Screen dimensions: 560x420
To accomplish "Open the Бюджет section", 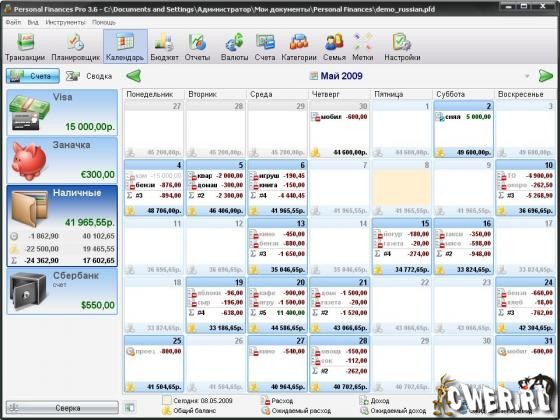I will click(x=164, y=47).
